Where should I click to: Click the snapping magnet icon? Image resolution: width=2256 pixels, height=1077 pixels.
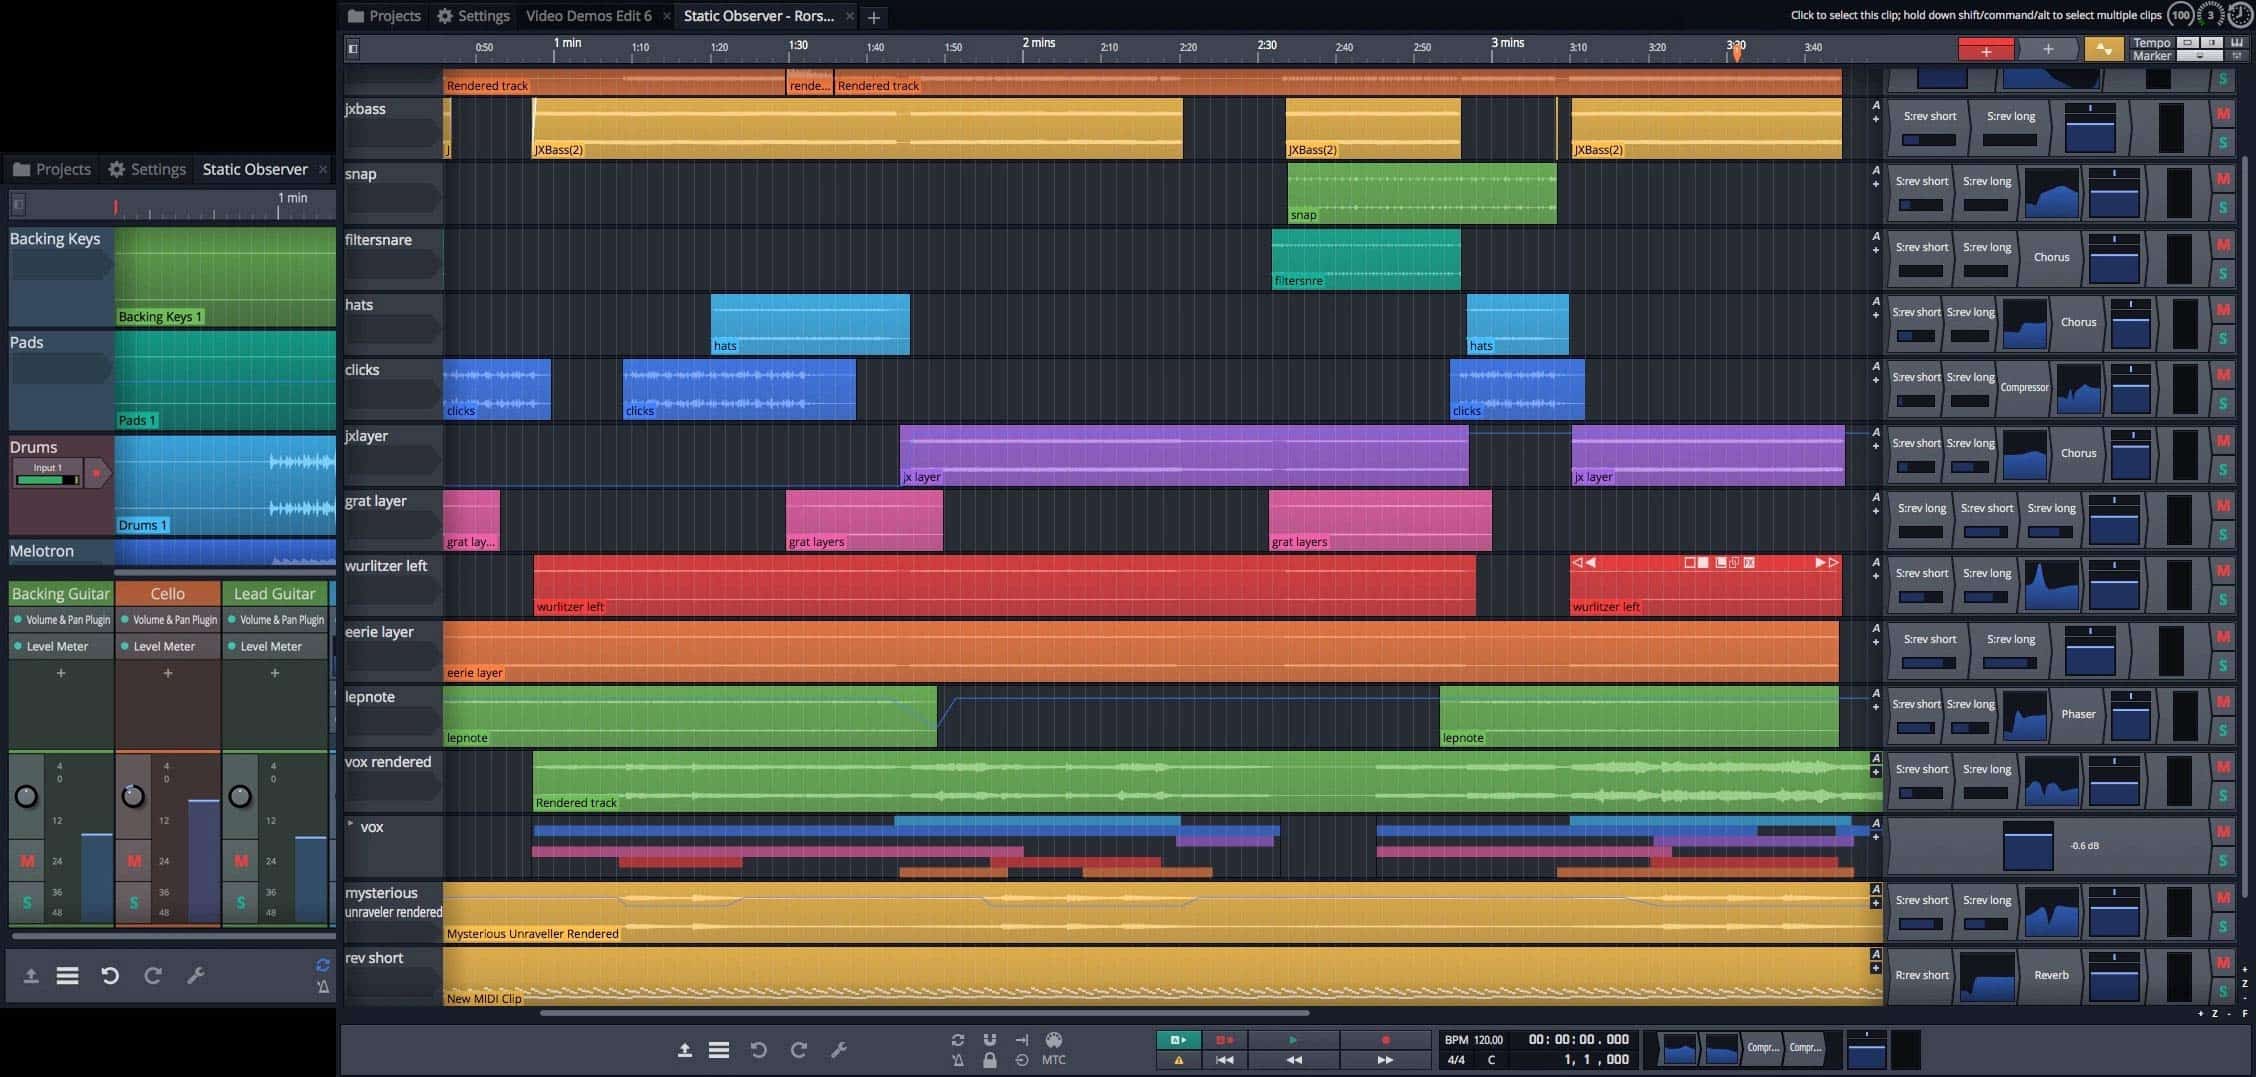[x=989, y=1040]
